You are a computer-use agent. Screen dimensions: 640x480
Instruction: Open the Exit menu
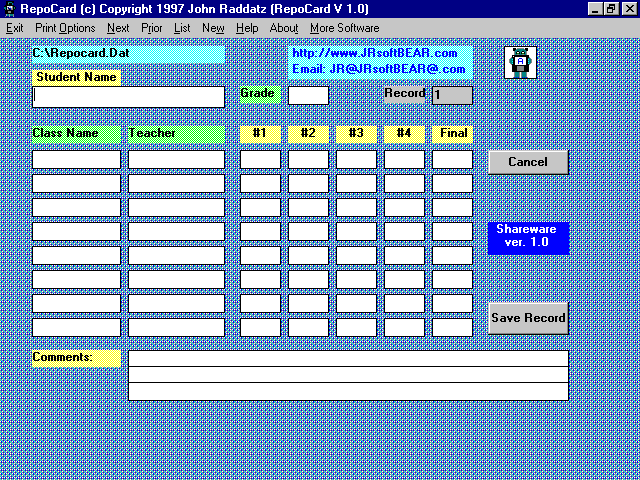pyautogui.click(x=14, y=28)
